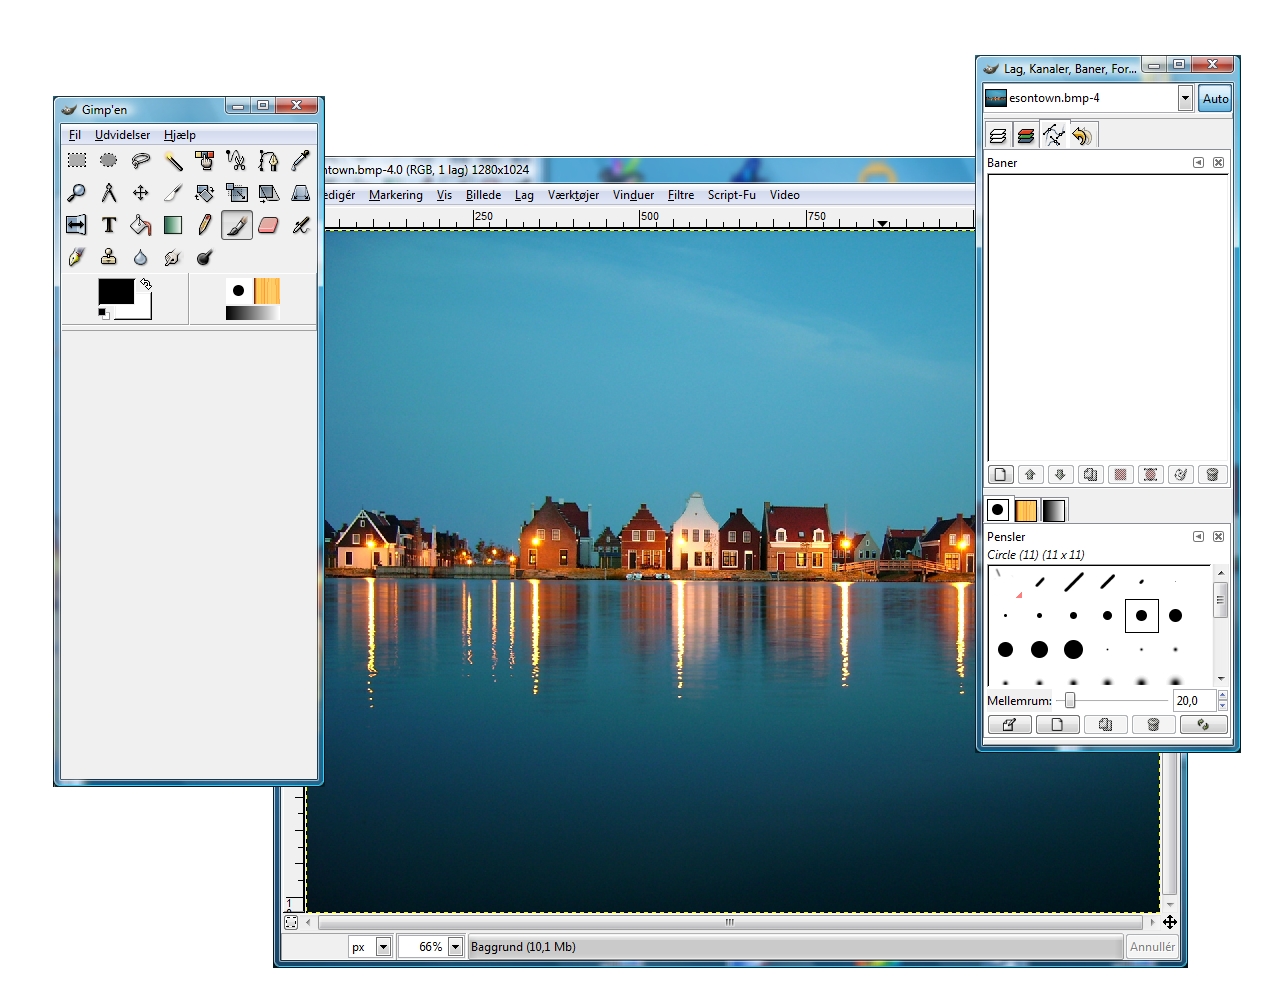Pick the Bucket Fill tool
The image size is (1280, 994).
coord(141,225)
